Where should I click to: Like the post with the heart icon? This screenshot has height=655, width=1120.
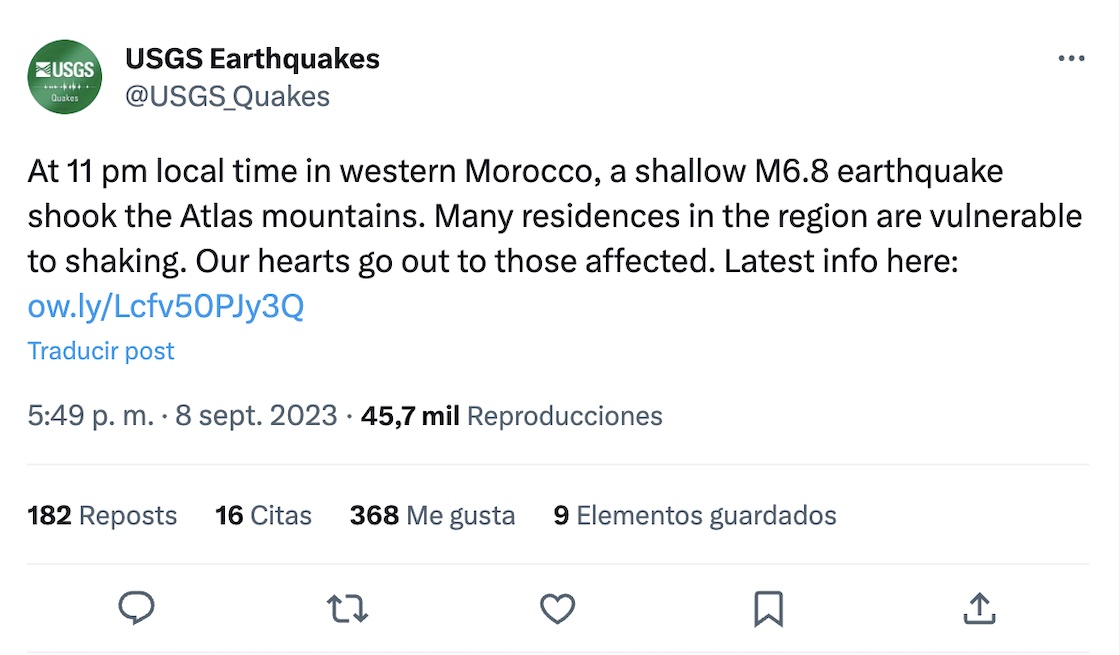click(557, 608)
